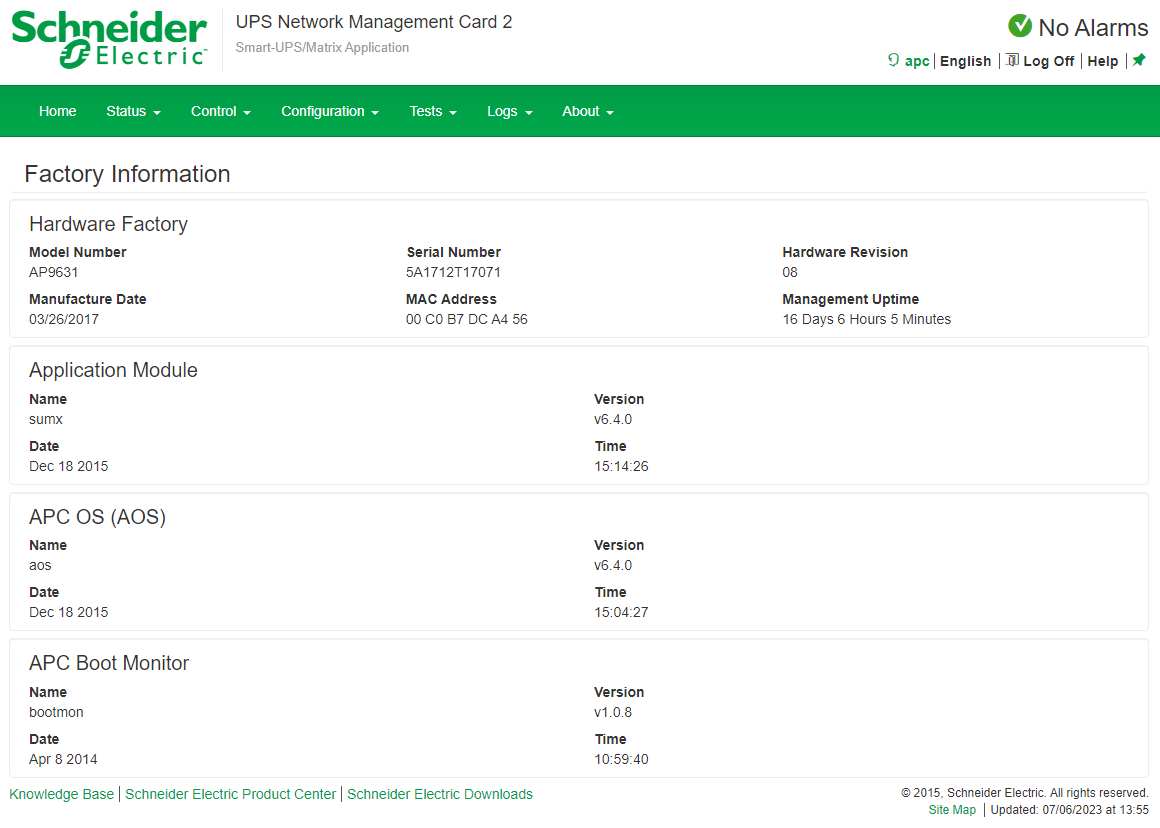Select Application Module time 15:14:26
The height and width of the screenshot is (828, 1160).
coord(621,467)
